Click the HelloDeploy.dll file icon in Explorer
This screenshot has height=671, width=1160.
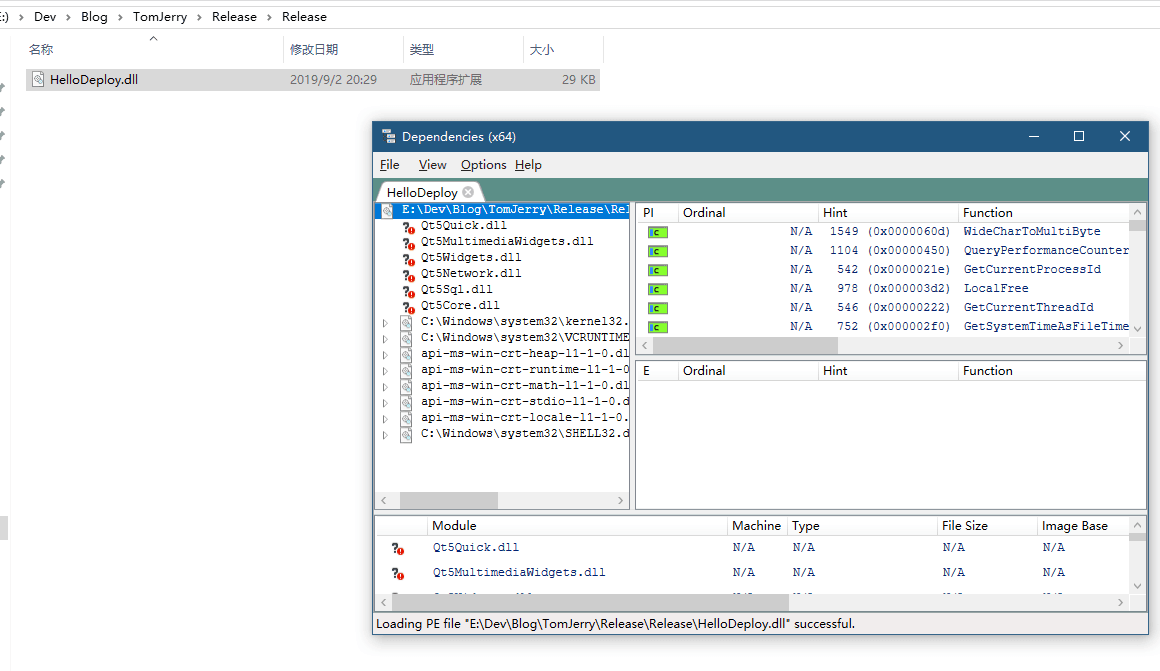(x=38, y=80)
